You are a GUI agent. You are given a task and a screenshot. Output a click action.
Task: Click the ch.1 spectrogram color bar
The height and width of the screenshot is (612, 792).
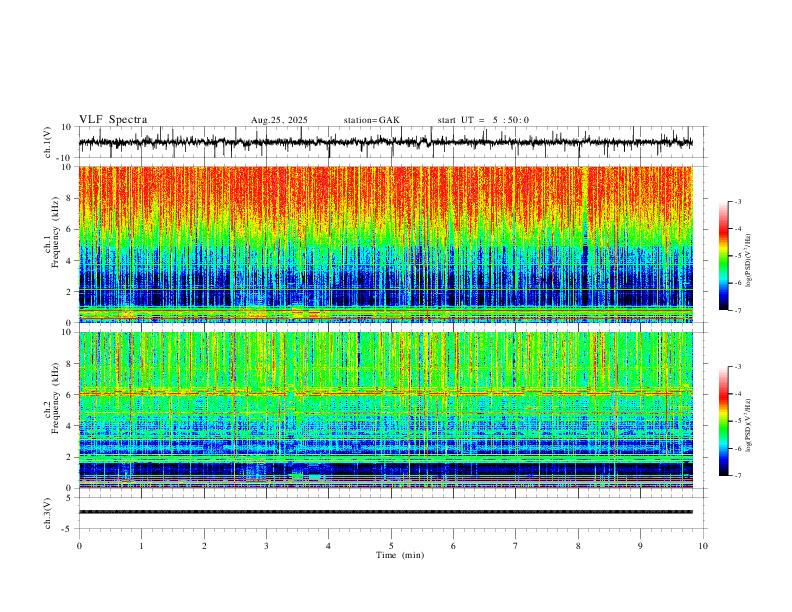coord(723,256)
